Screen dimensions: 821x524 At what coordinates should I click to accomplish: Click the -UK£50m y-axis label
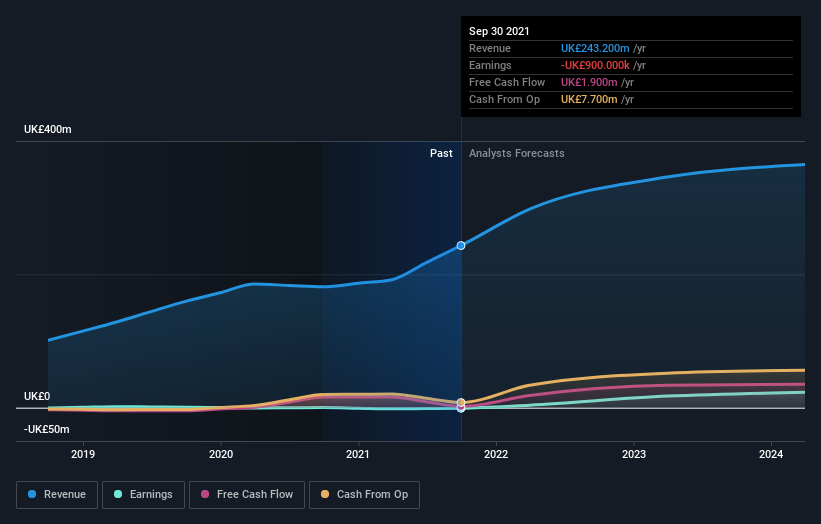coord(47,429)
